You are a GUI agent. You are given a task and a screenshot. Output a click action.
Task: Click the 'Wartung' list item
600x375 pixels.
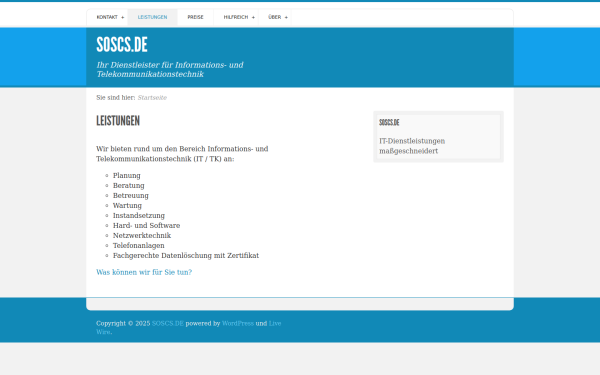coord(127,205)
